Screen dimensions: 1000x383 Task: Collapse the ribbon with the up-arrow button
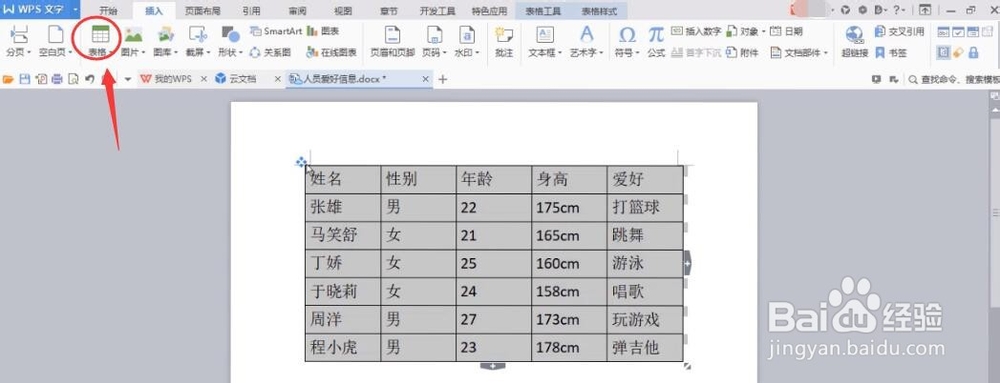pyautogui.click(x=924, y=10)
